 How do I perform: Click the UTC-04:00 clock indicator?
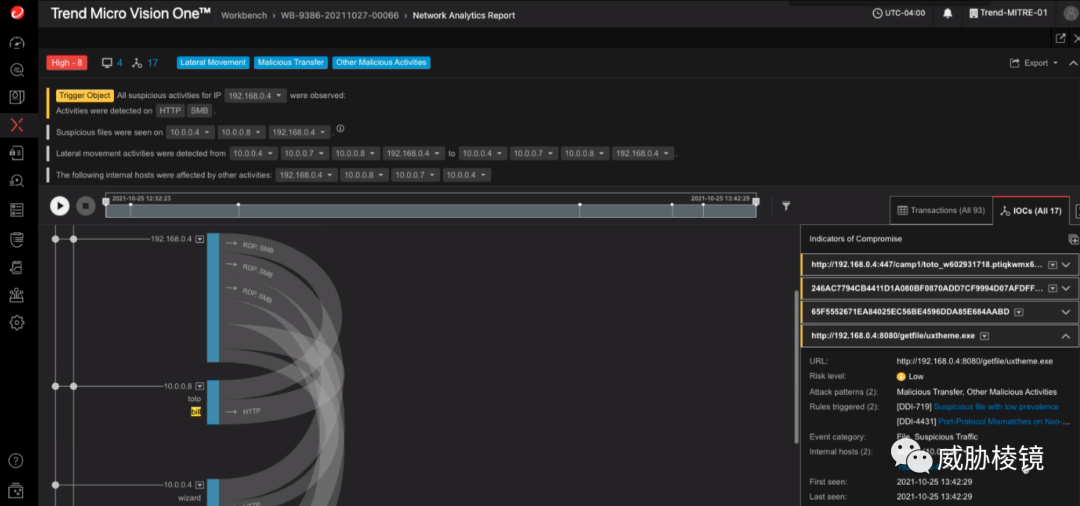tap(898, 13)
